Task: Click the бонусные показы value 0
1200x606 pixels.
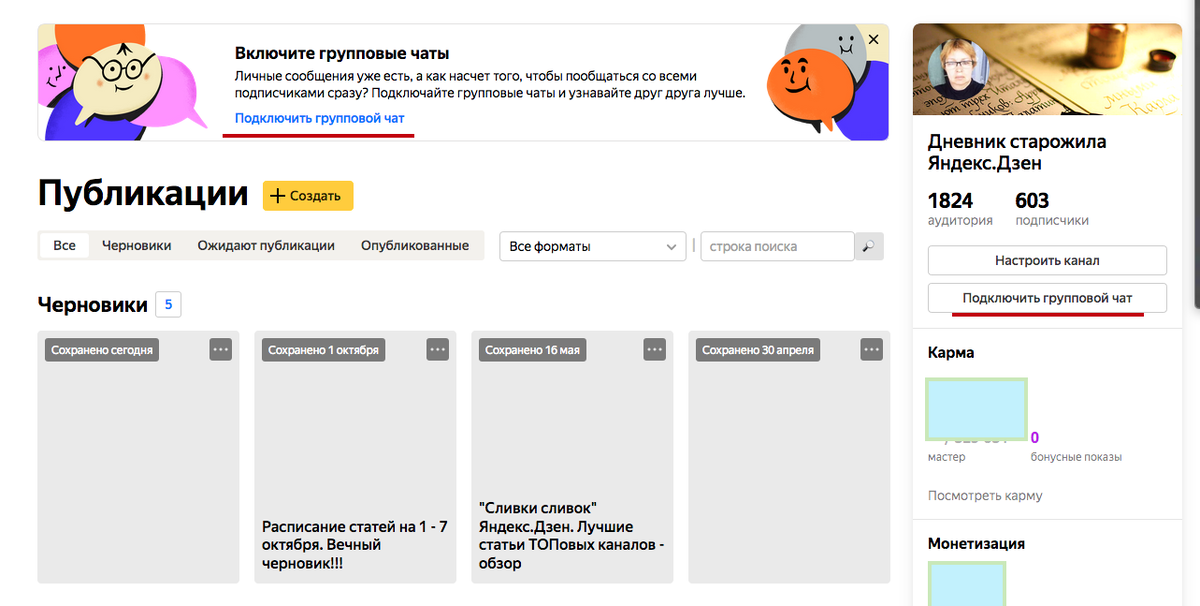Action: click(x=1035, y=437)
